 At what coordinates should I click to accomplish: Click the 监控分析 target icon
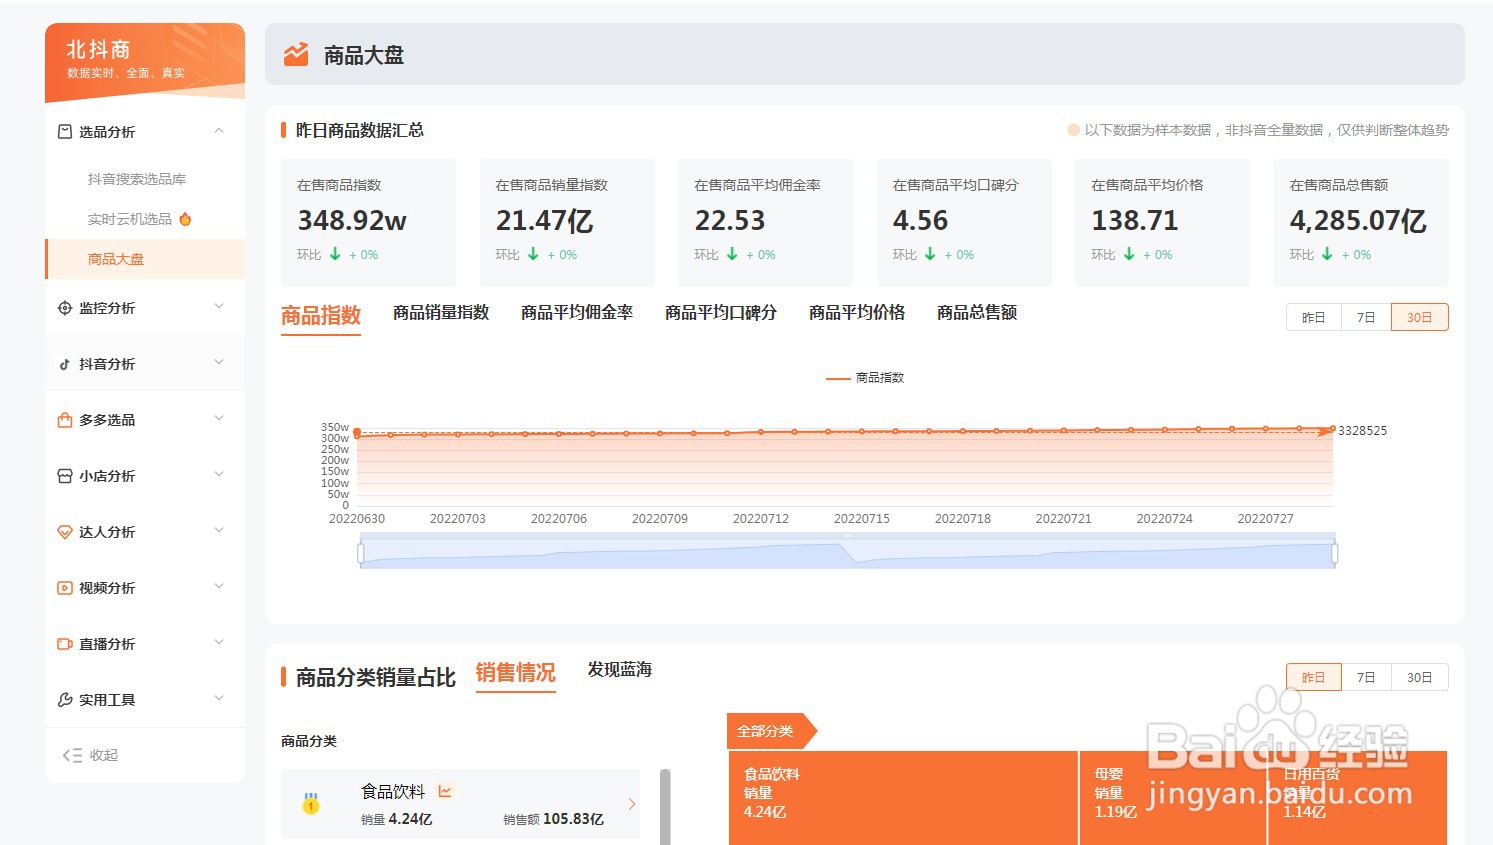[65, 308]
